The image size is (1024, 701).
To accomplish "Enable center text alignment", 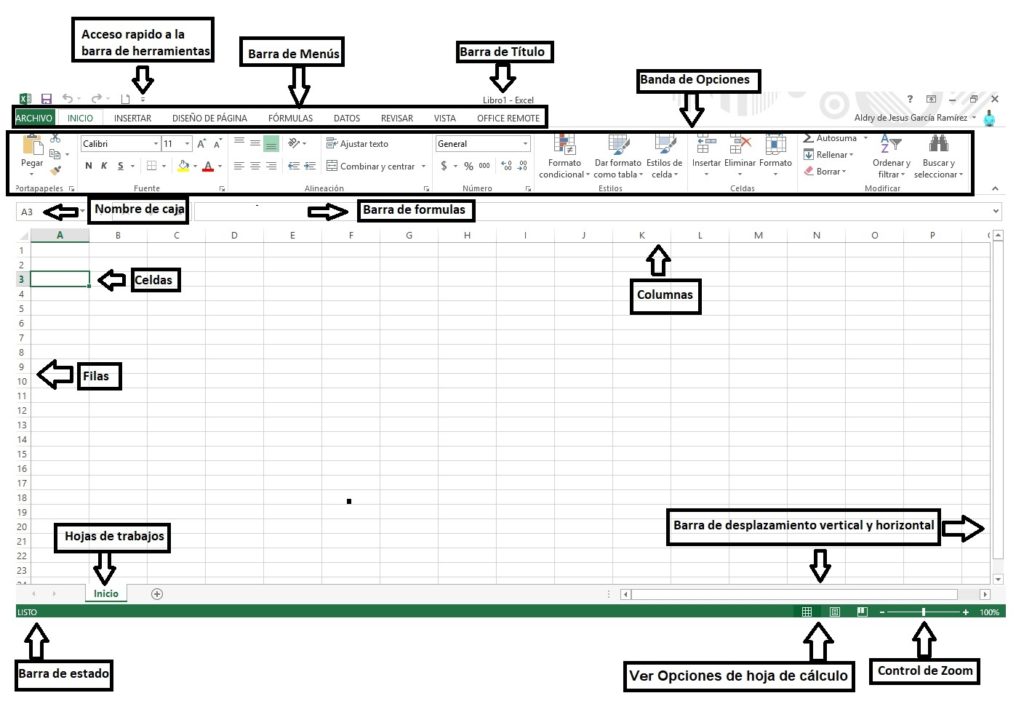I will pyautogui.click(x=255, y=164).
